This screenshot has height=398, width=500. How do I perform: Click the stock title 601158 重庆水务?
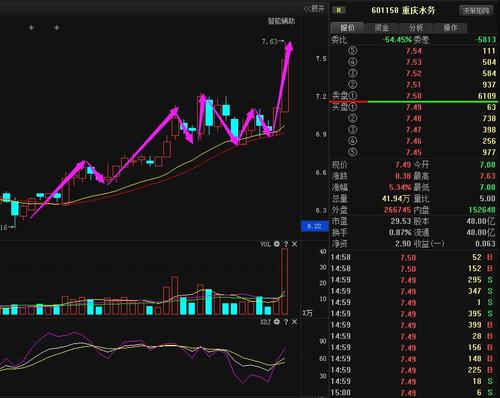(x=403, y=10)
